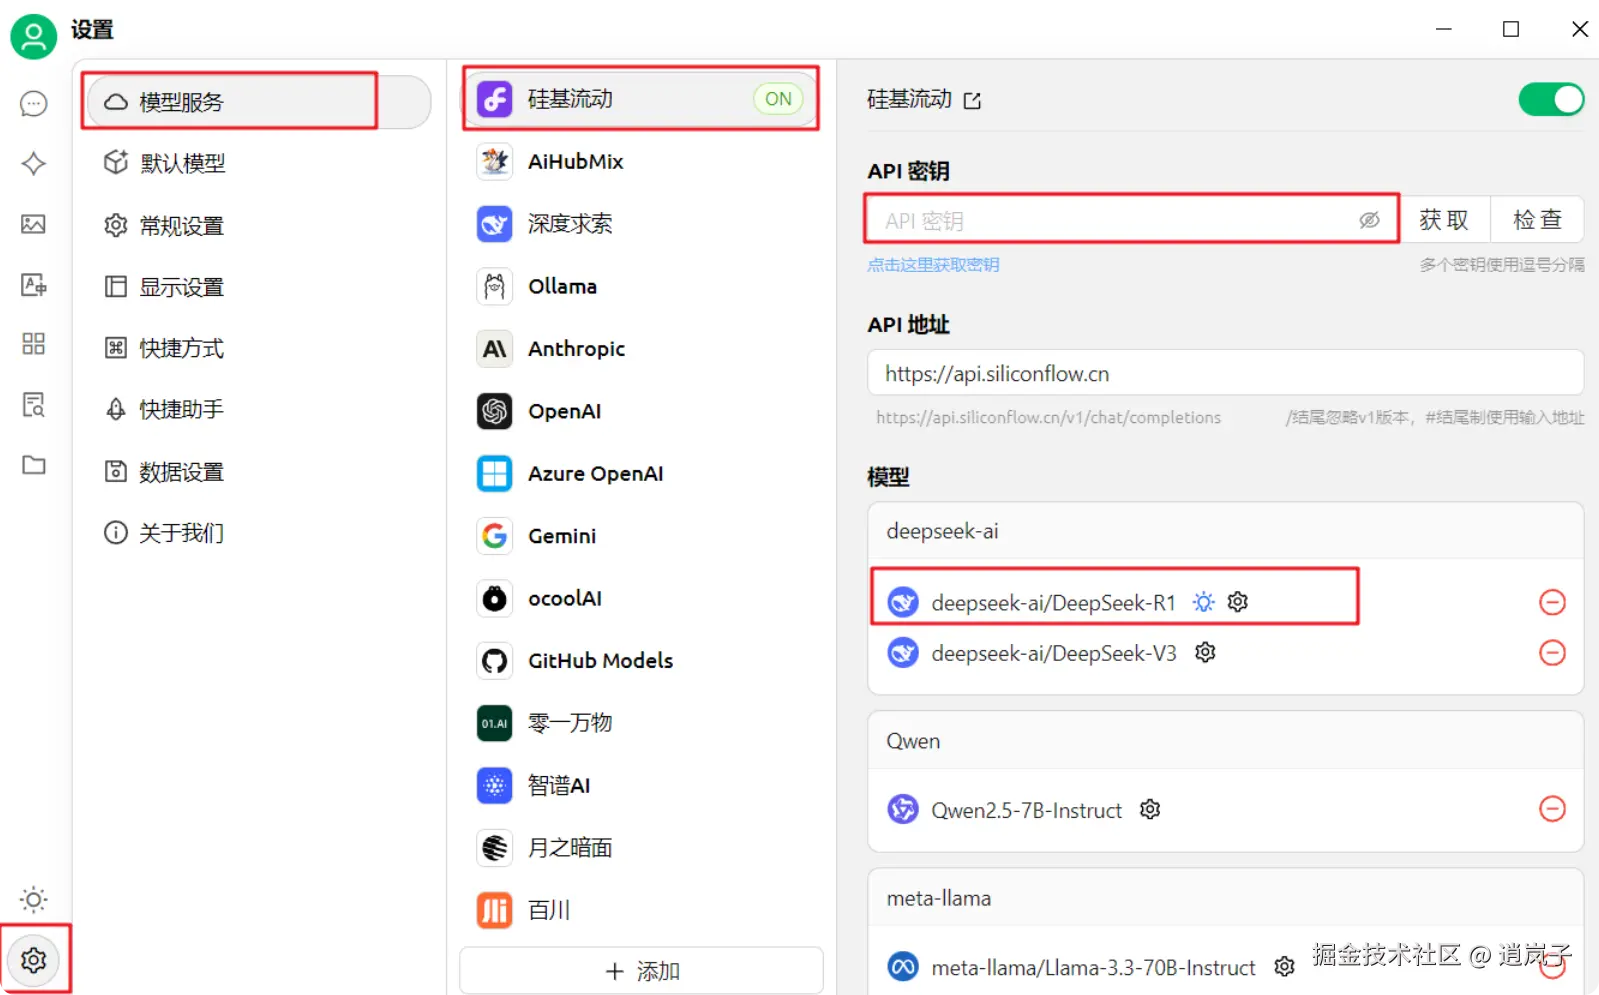Select the ocoolAI provider
The width and height of the screenshot is (1599, 995).
click(x=640, y=599)
